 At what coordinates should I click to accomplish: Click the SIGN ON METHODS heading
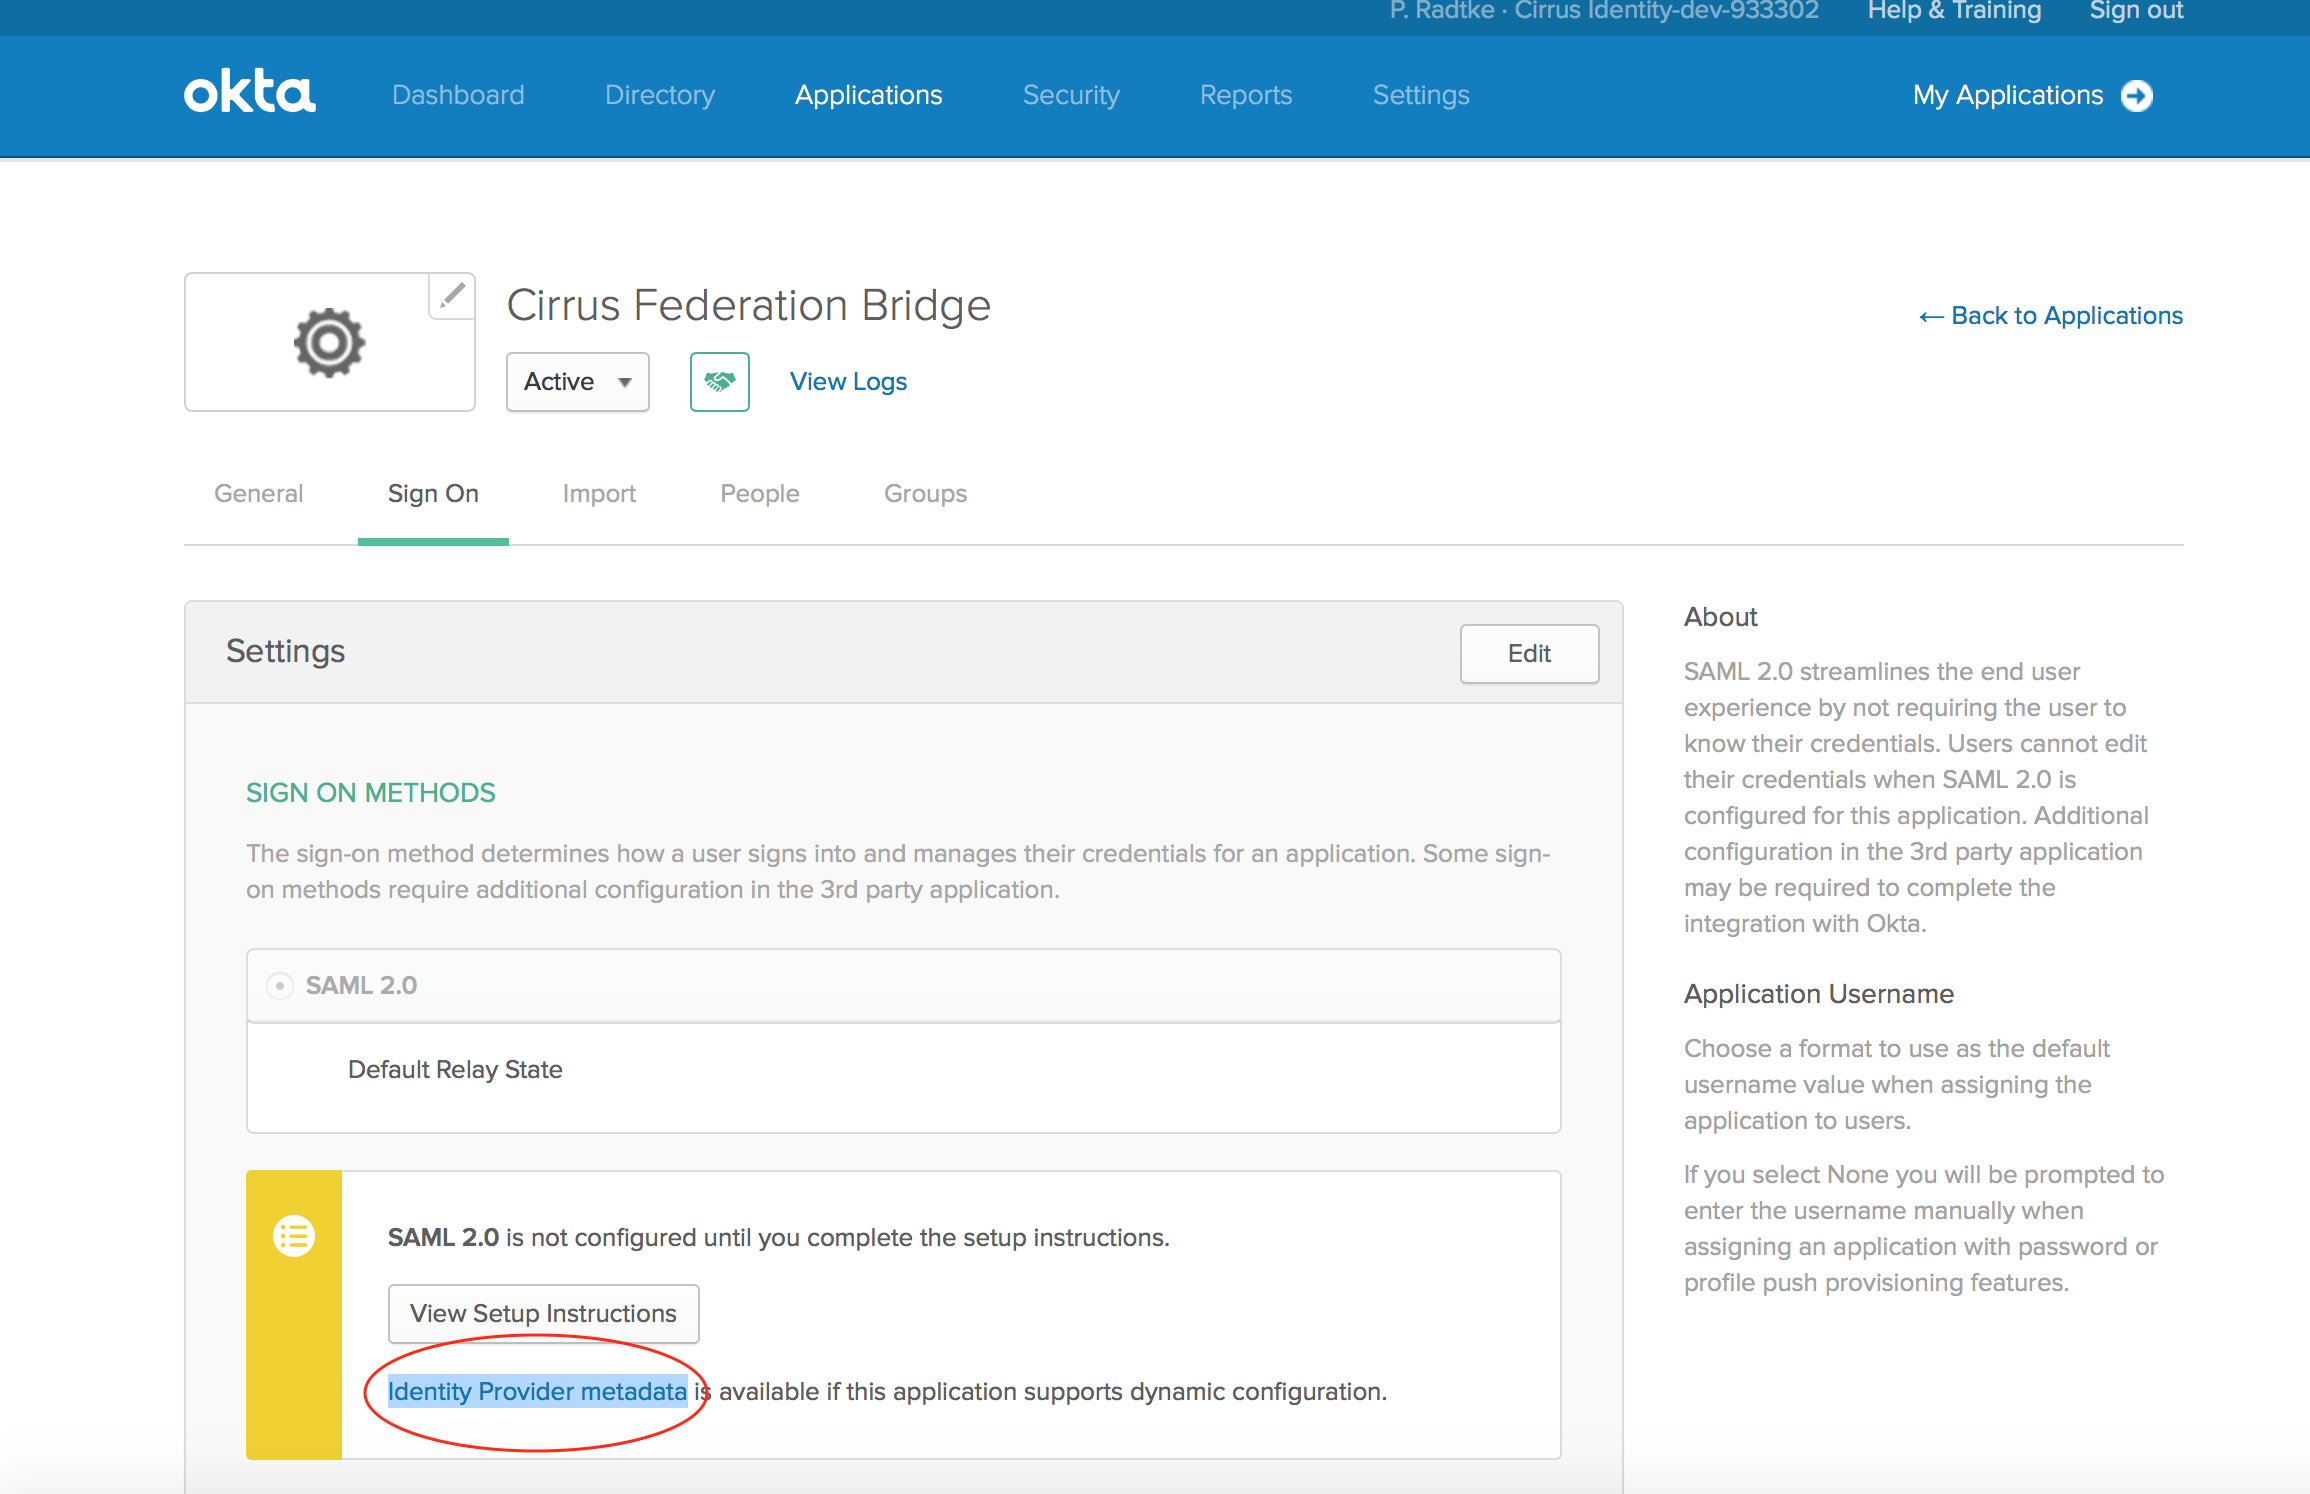371,793
